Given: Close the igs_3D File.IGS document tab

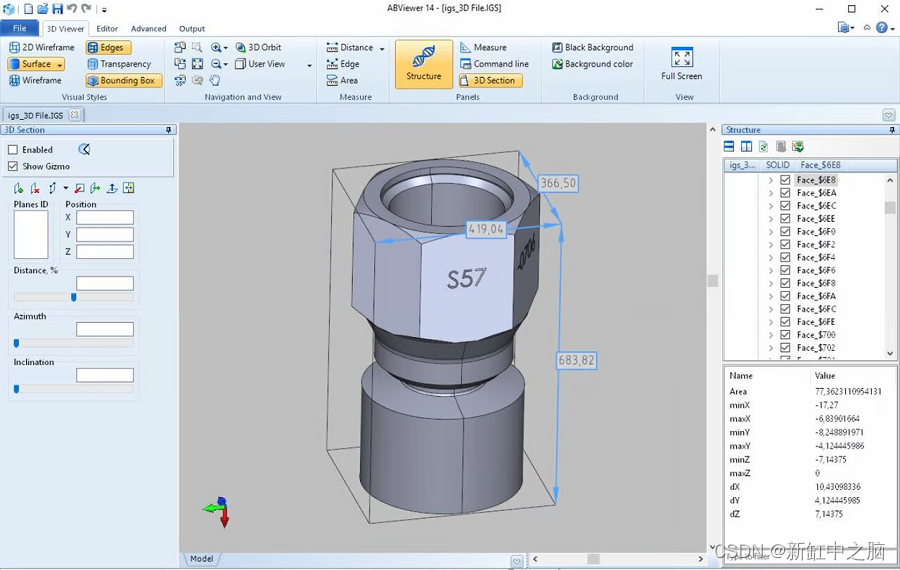Looking at the screenshot, I should [x=74, y=114].
